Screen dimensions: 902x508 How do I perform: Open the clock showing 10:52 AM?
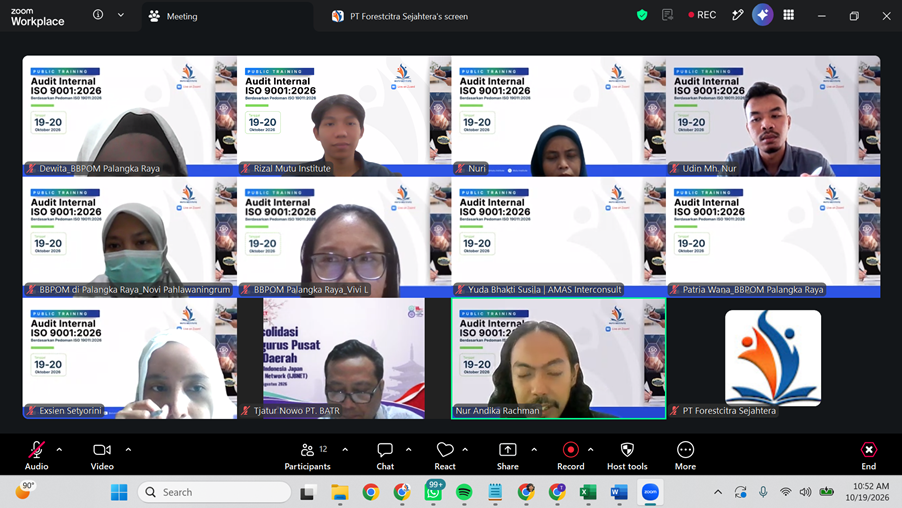867,492
